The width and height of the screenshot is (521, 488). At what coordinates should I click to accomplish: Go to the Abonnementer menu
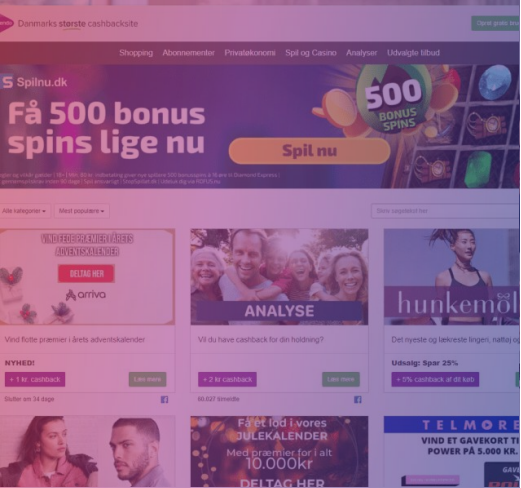click(x=189, y=53)
